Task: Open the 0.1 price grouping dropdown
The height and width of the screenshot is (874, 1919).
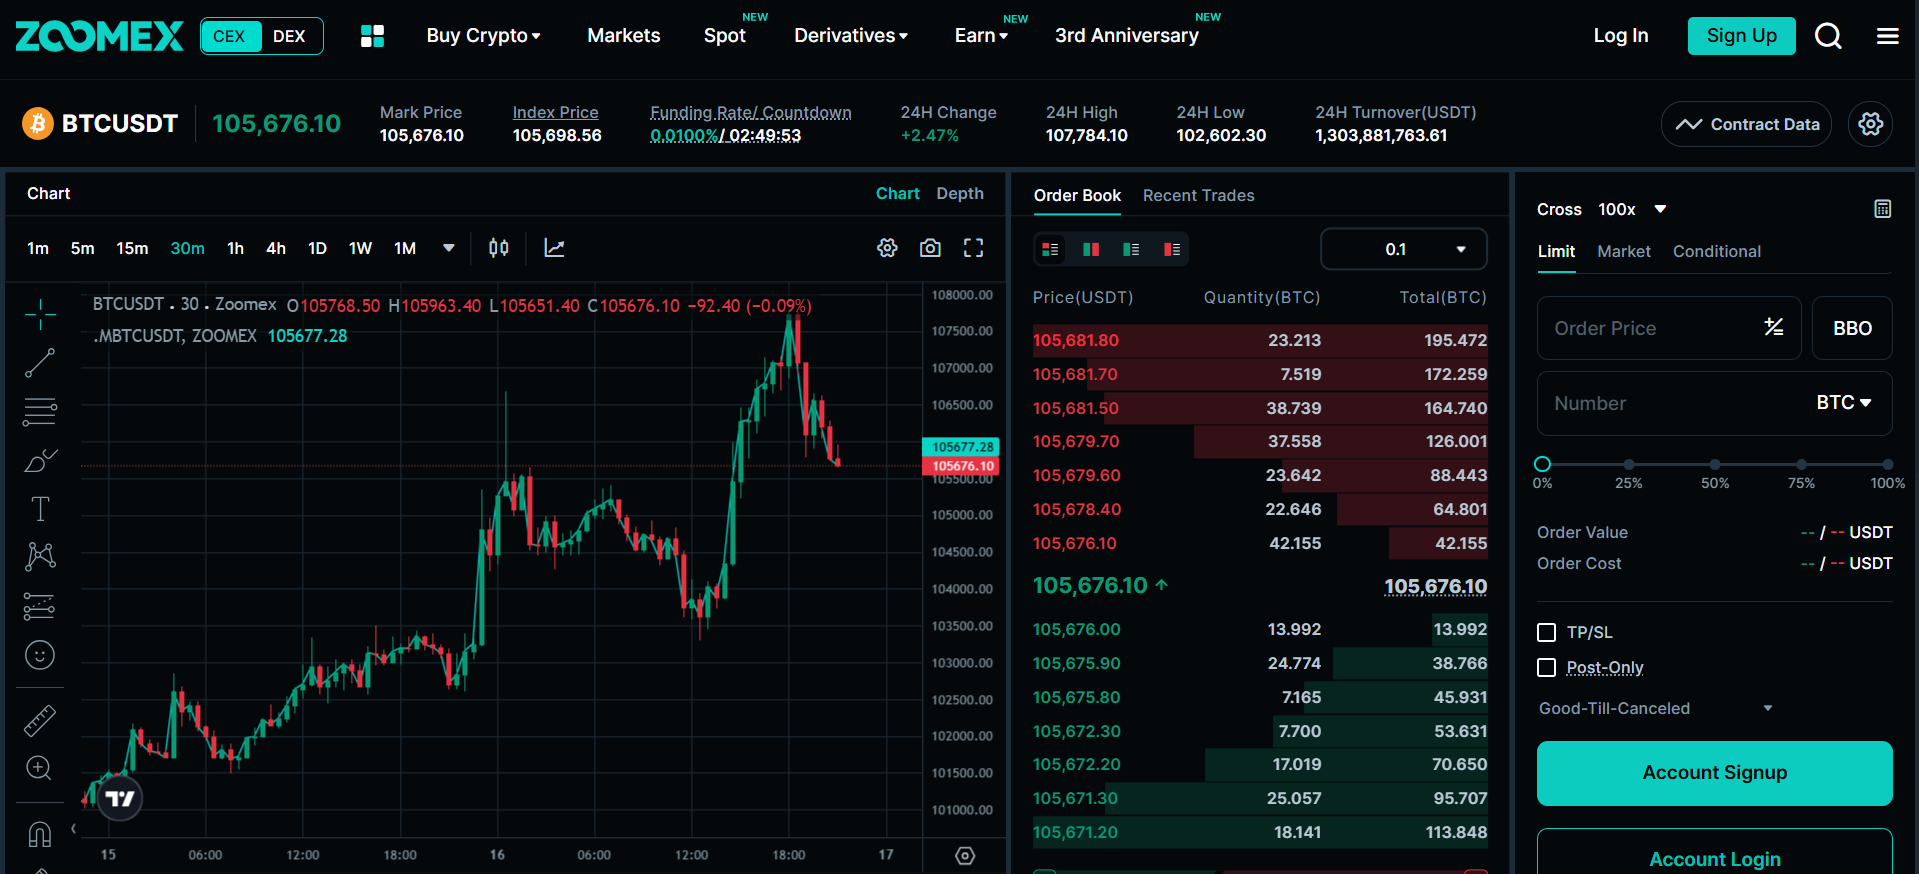Action: click(1404, 249)
